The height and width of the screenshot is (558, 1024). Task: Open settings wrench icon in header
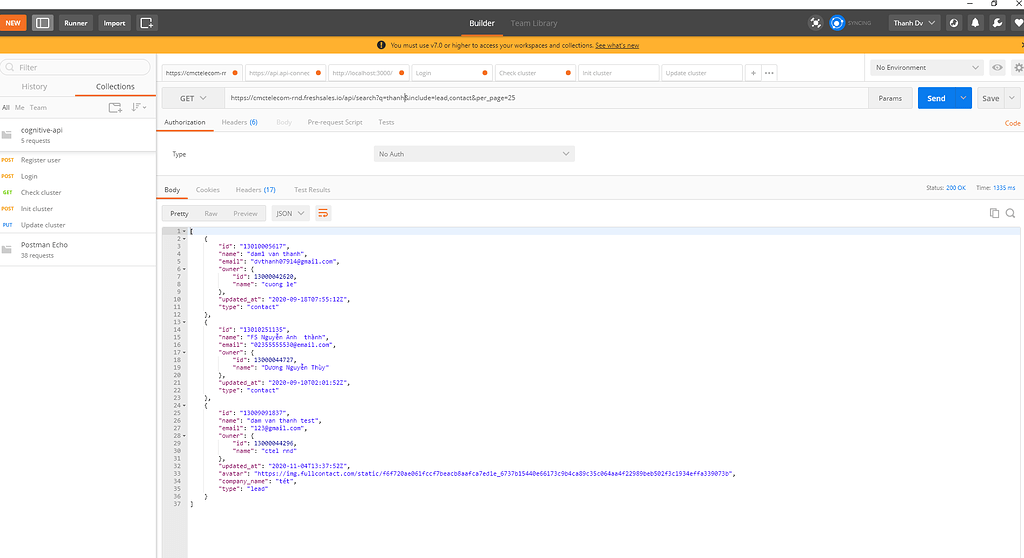997,22
